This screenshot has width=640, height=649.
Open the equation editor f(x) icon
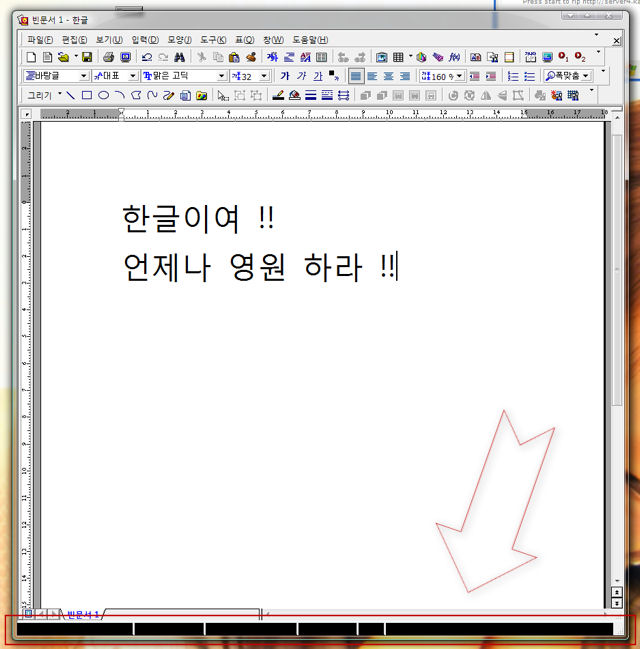(455, 57)
